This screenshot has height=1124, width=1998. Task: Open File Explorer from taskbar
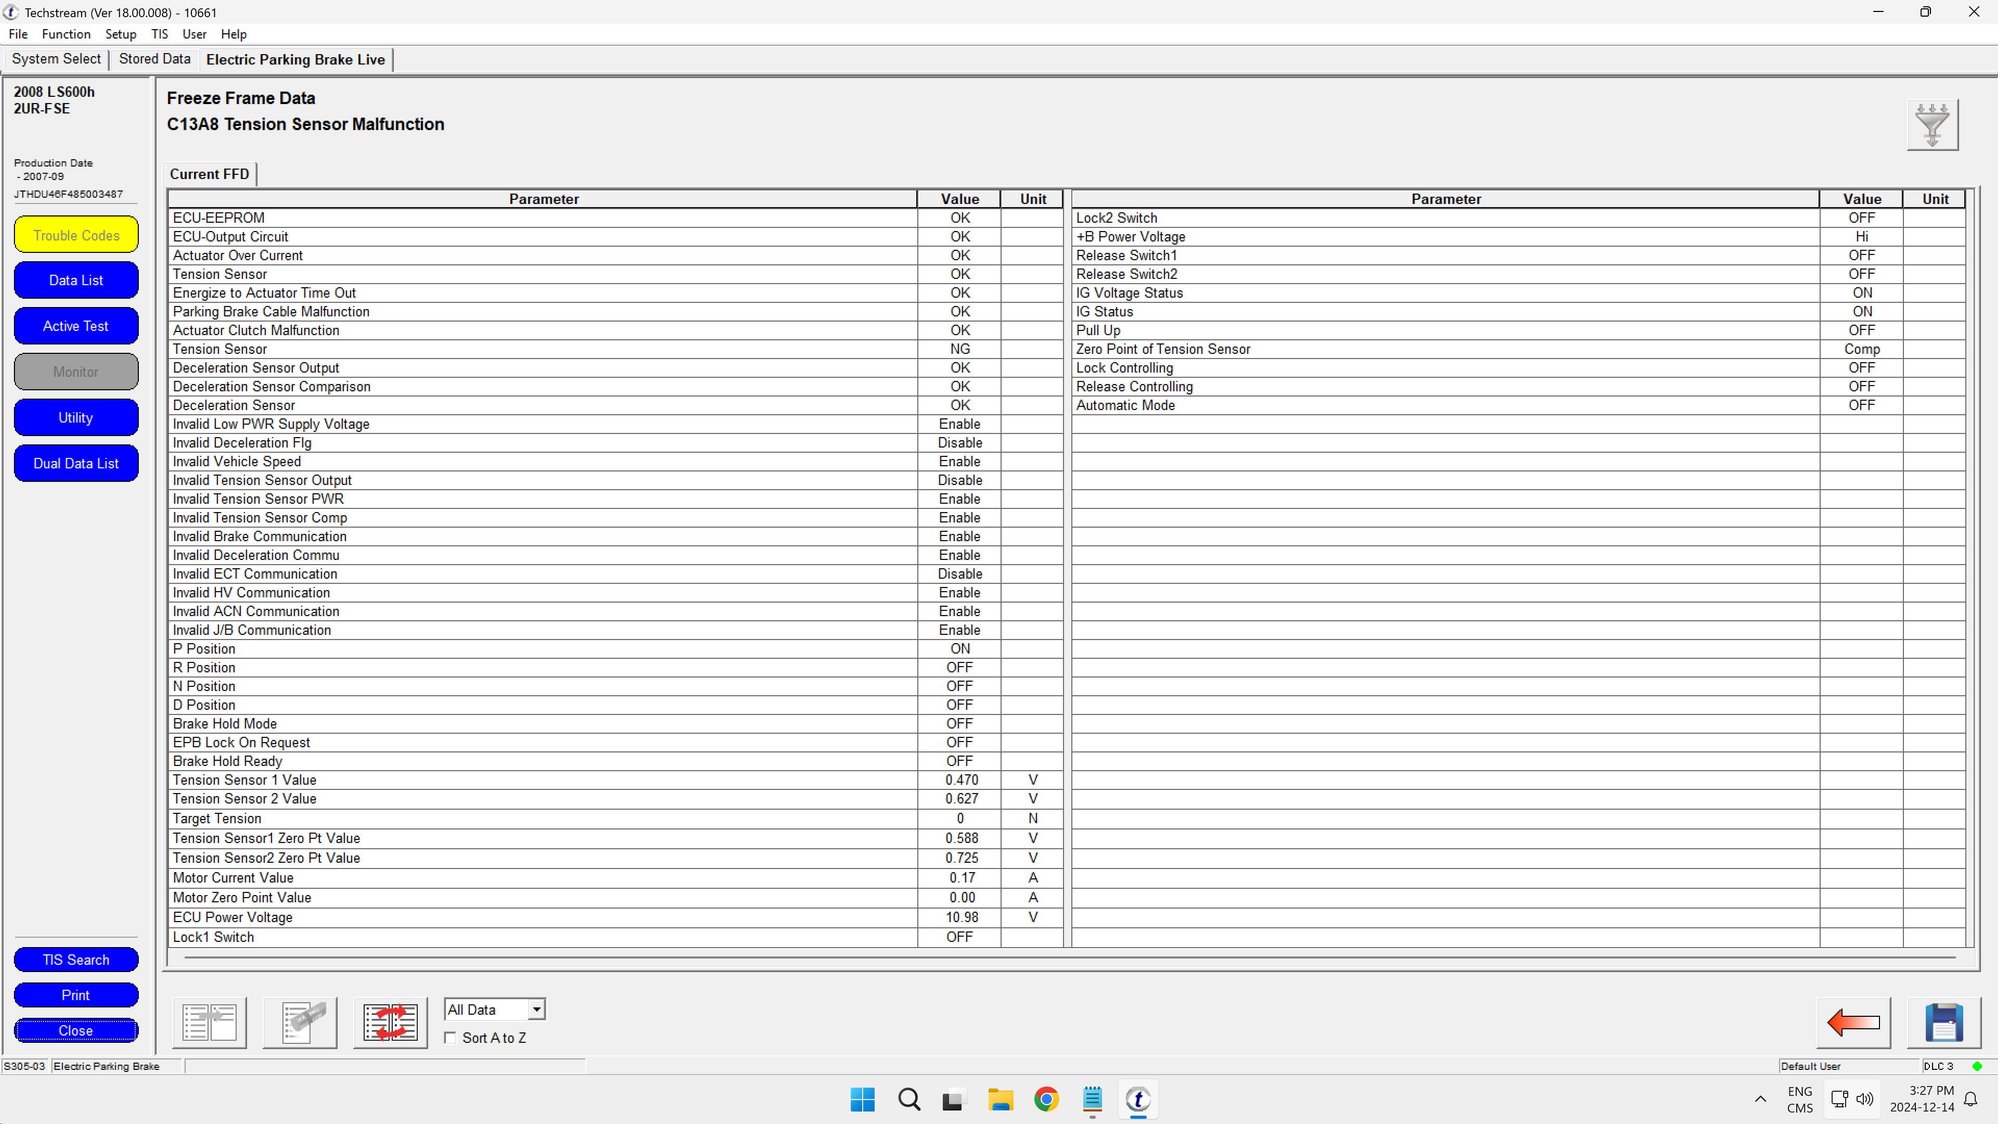coord(1000,1100)
